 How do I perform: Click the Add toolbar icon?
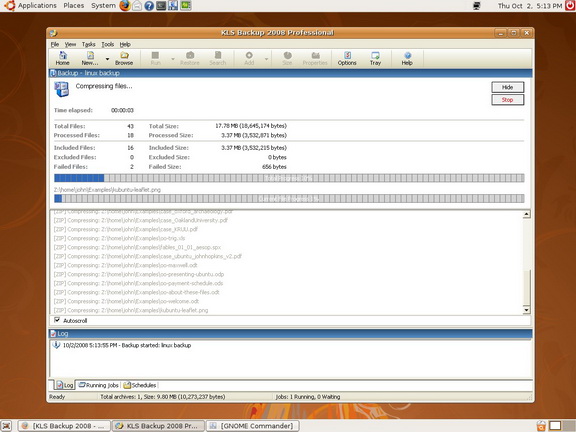point(249,58)
